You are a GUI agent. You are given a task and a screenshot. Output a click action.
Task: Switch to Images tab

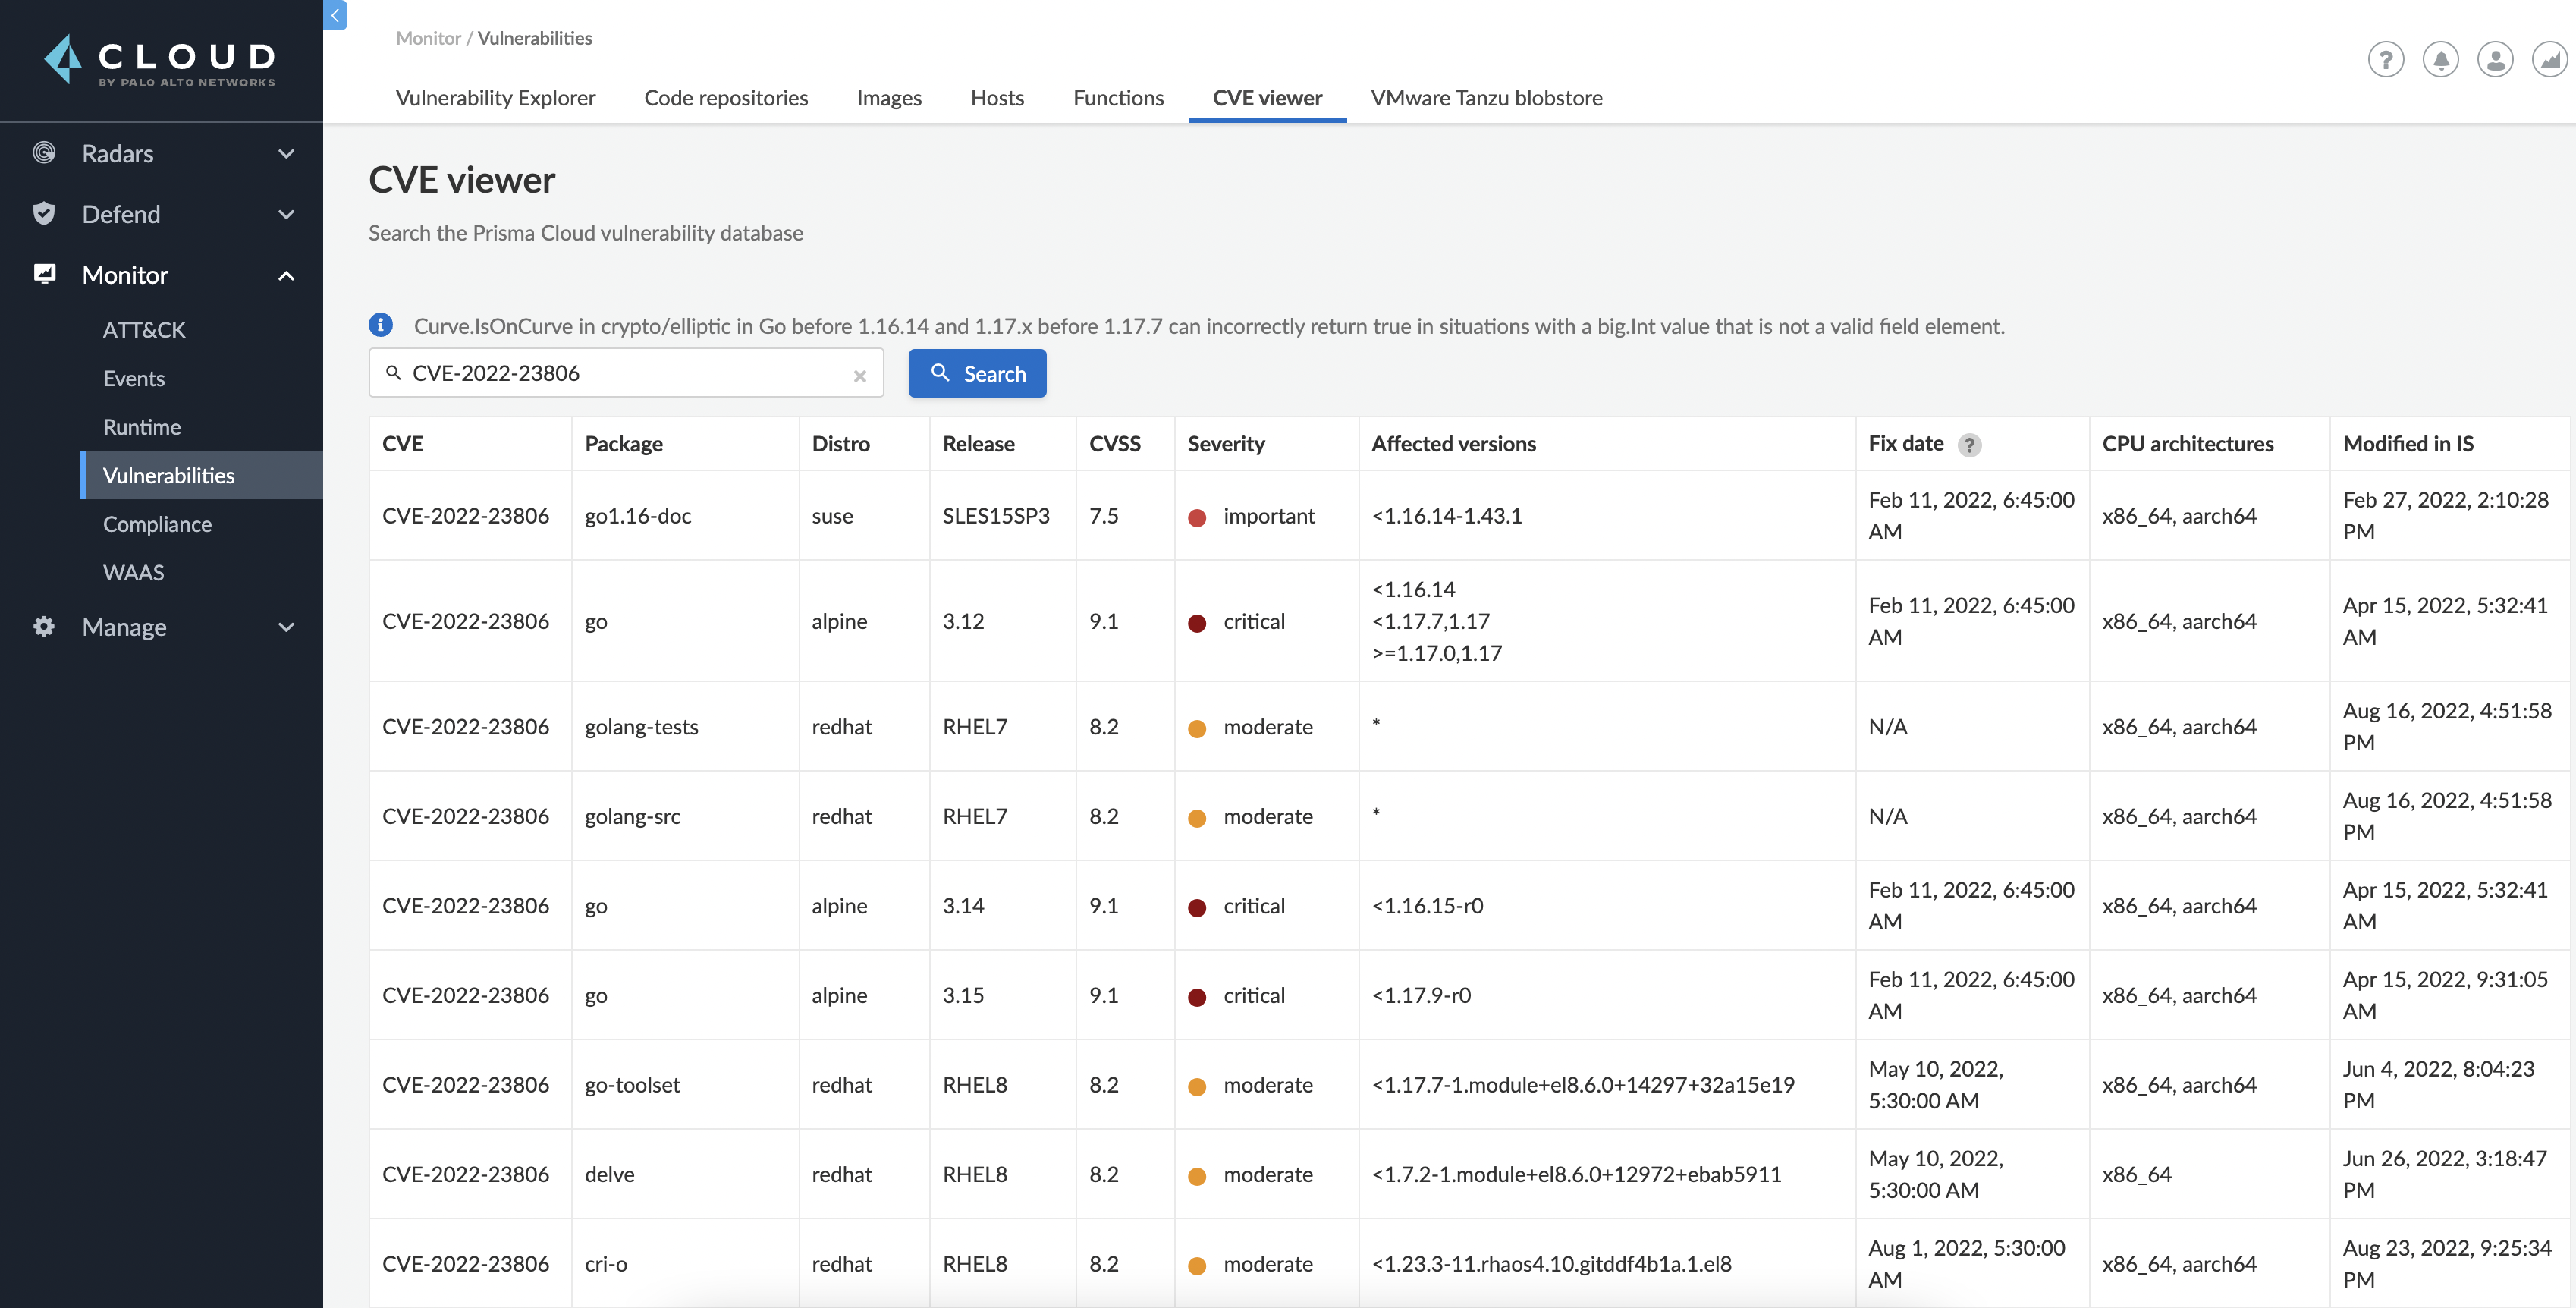click(889, 98)
